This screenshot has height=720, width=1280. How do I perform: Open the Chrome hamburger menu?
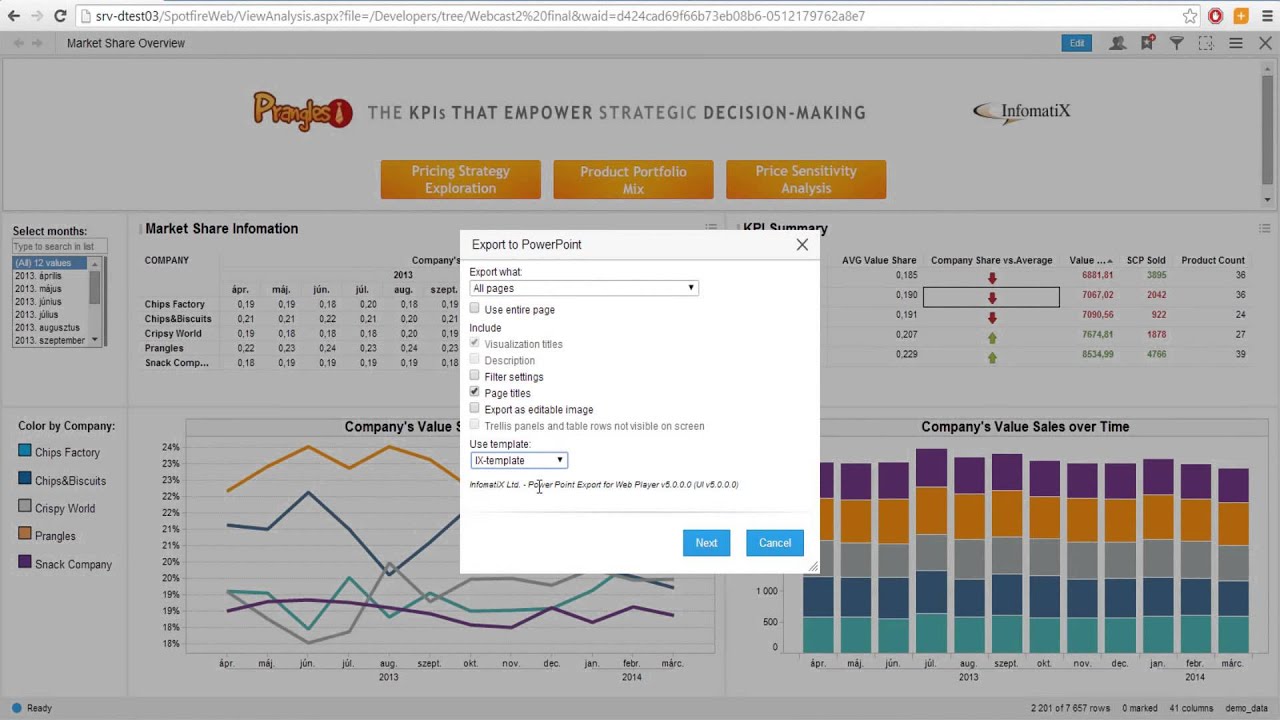coord(1265,16)
